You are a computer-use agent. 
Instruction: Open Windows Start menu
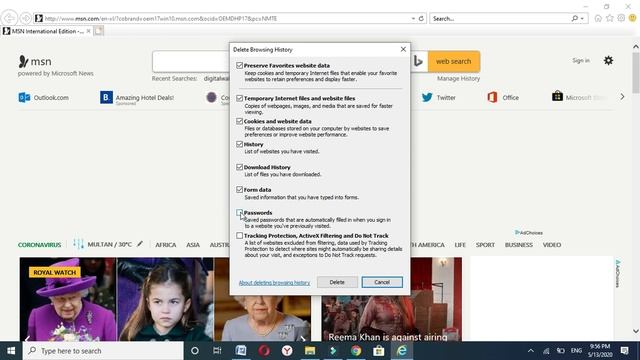11,351
